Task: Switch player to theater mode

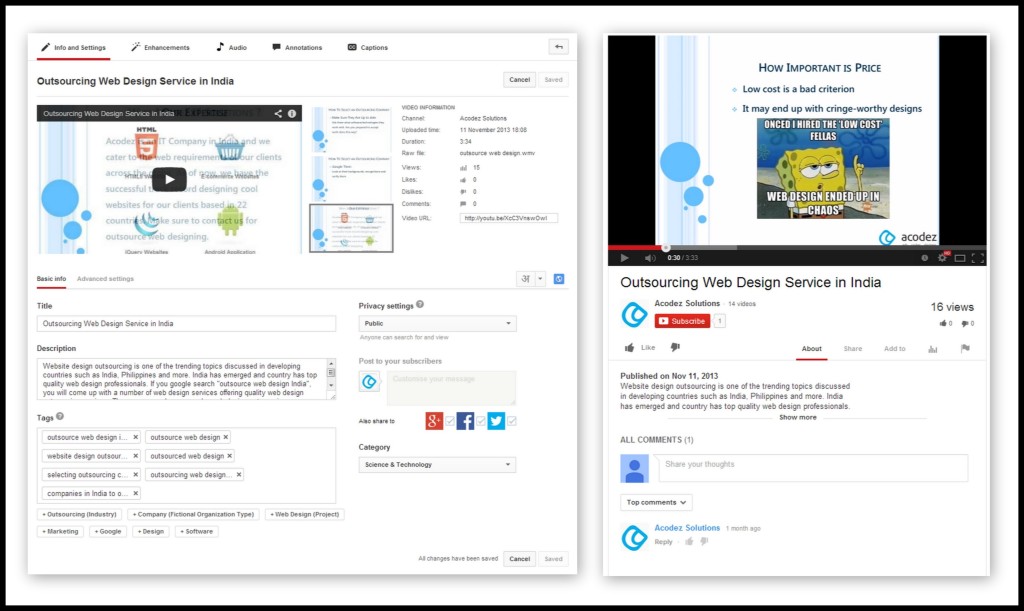Action: (x=960, y=258)
